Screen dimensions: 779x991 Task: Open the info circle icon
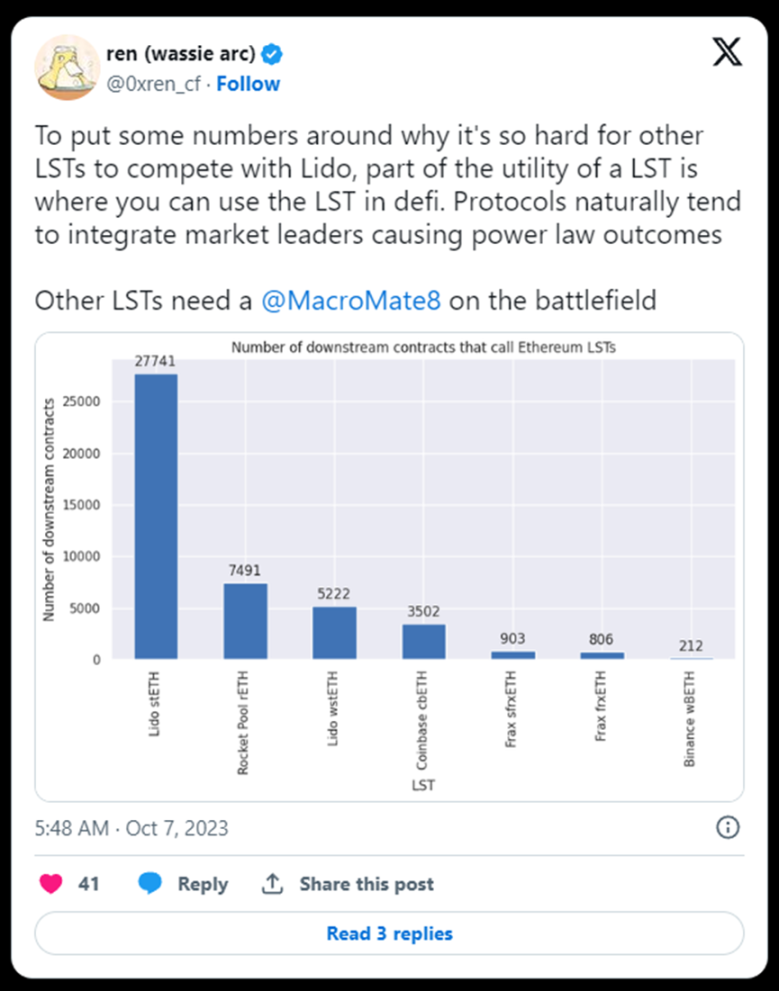728,827
